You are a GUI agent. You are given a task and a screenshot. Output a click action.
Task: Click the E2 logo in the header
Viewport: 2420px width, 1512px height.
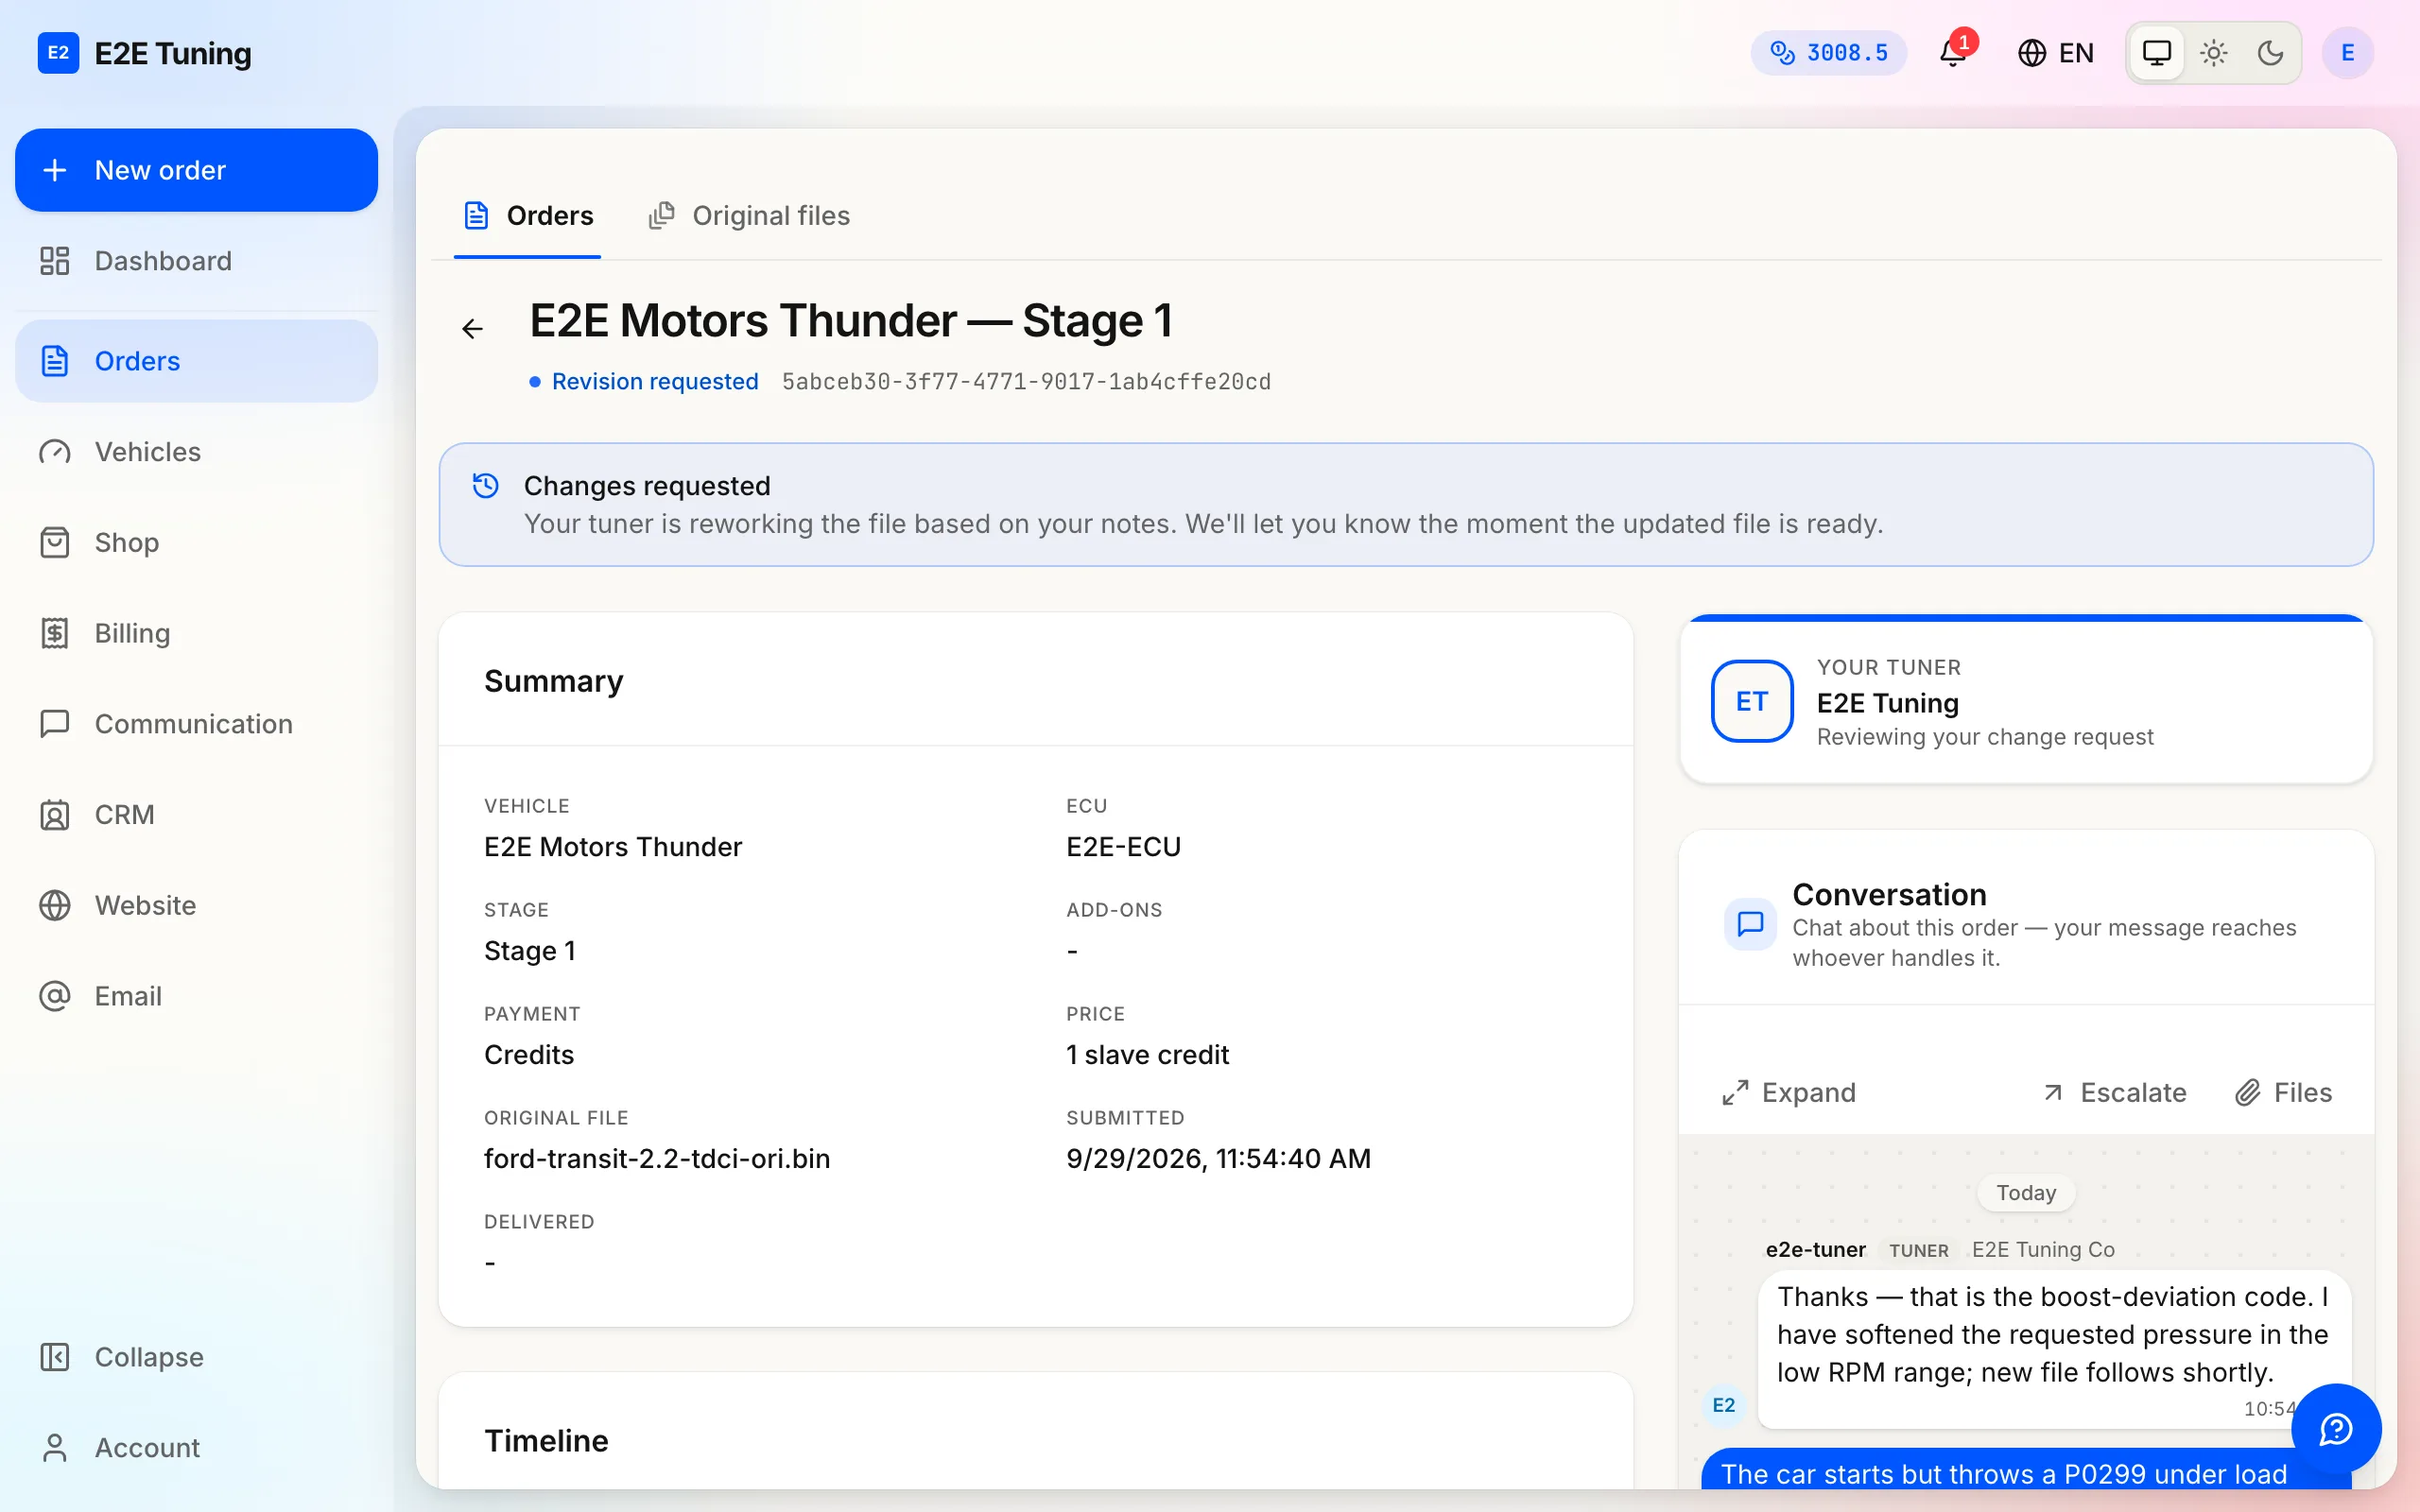(58, 53)
